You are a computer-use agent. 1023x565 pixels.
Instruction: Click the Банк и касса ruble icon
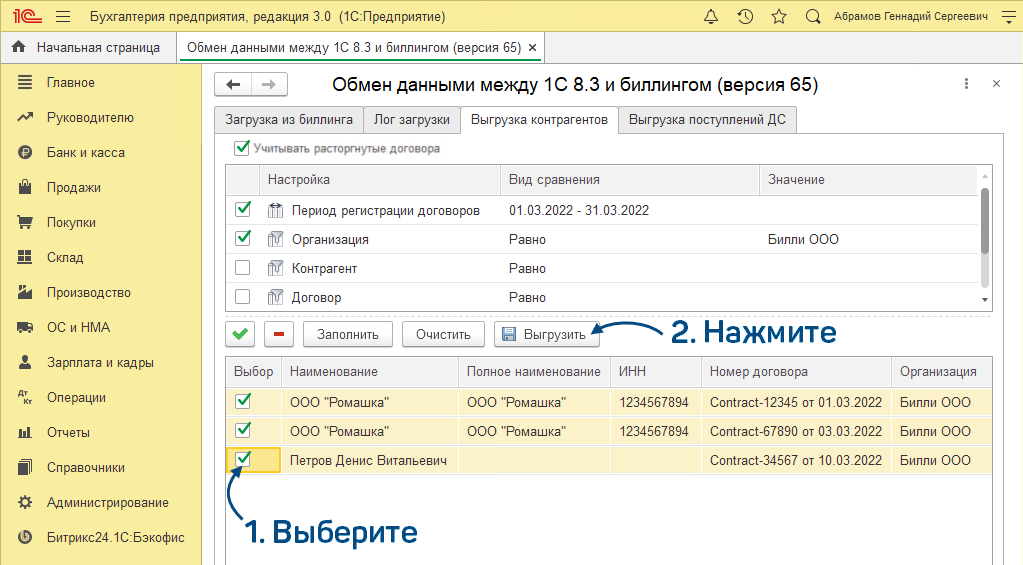(x=25, y=153)
